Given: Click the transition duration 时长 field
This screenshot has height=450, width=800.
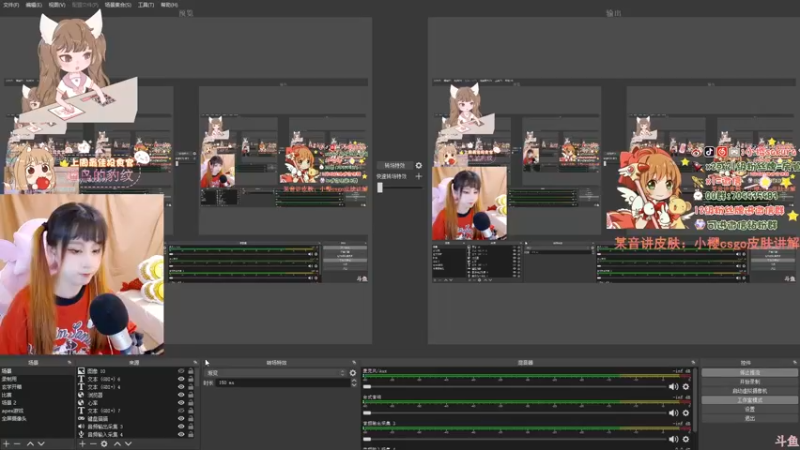Looking at the screenshot, I should [284, 383].
